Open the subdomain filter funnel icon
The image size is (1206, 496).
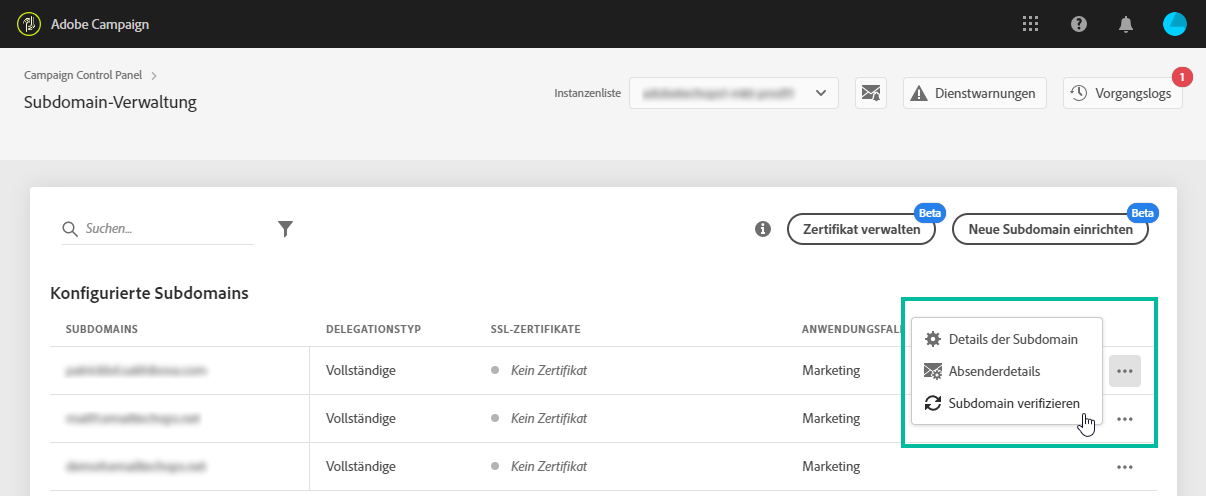[285, 229]
